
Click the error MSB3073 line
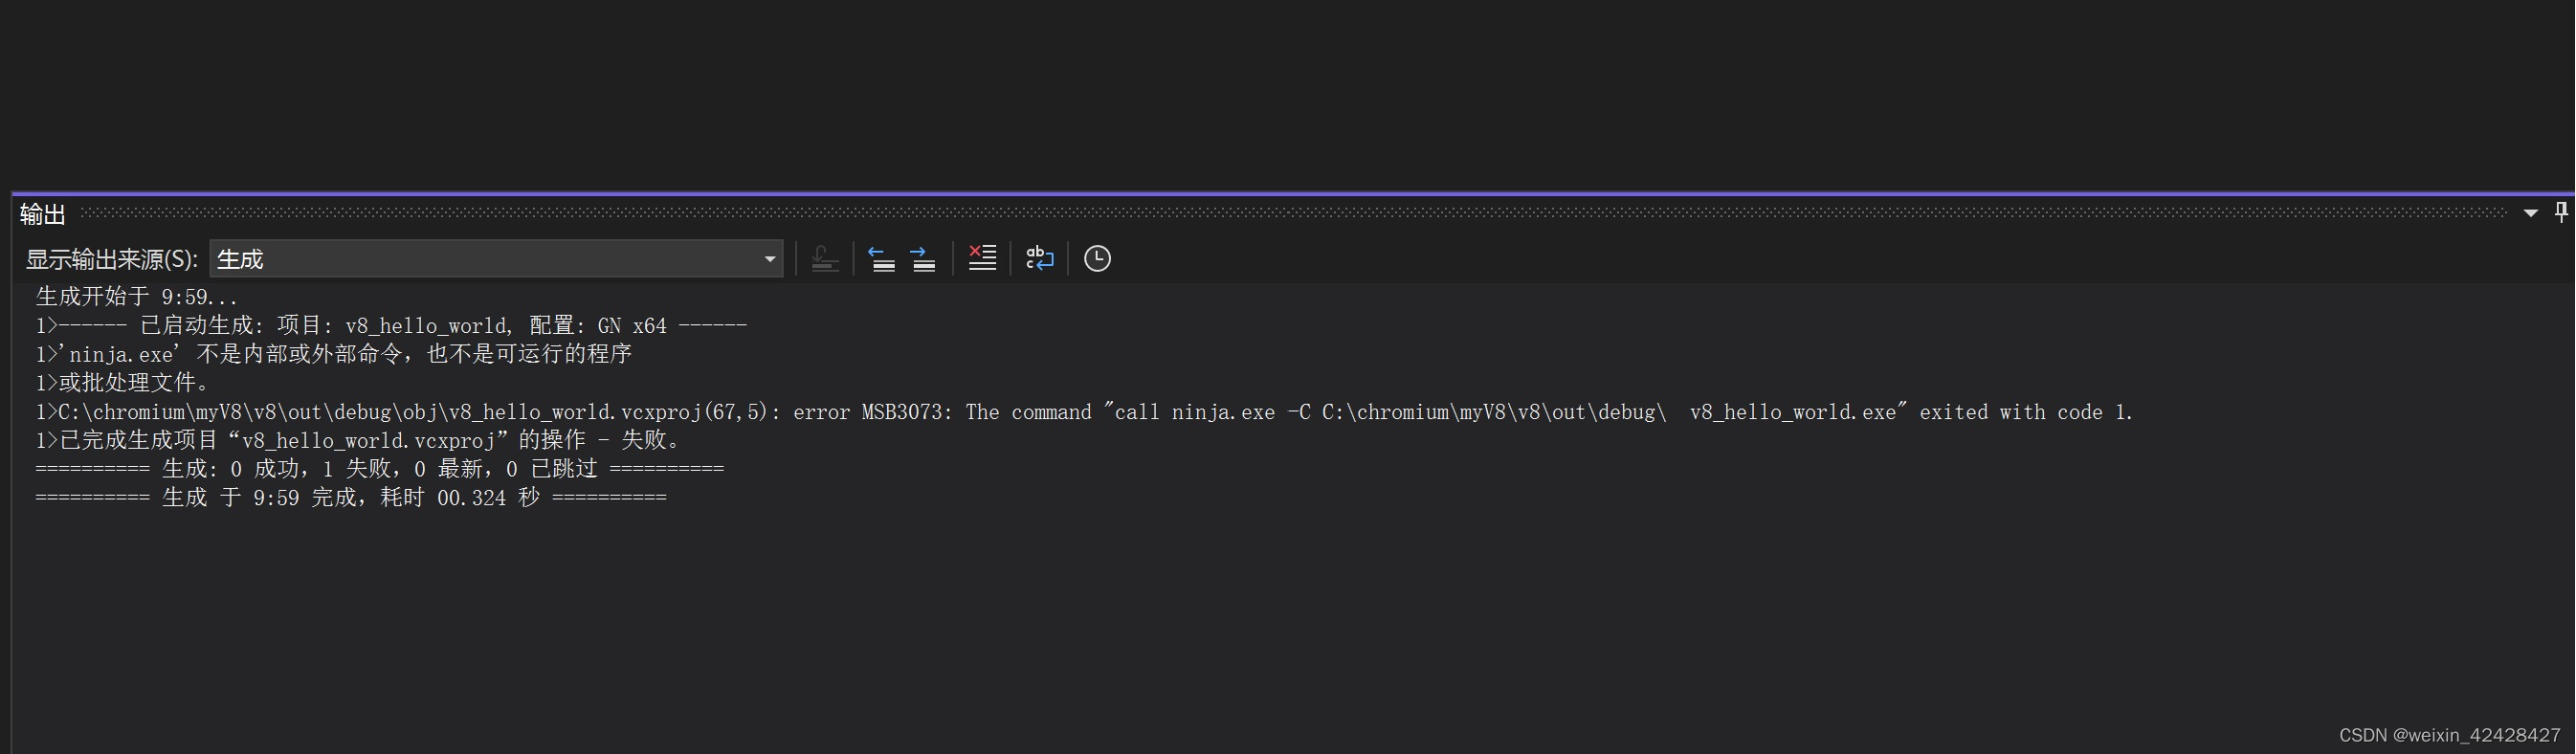(x=1085, y=412)
